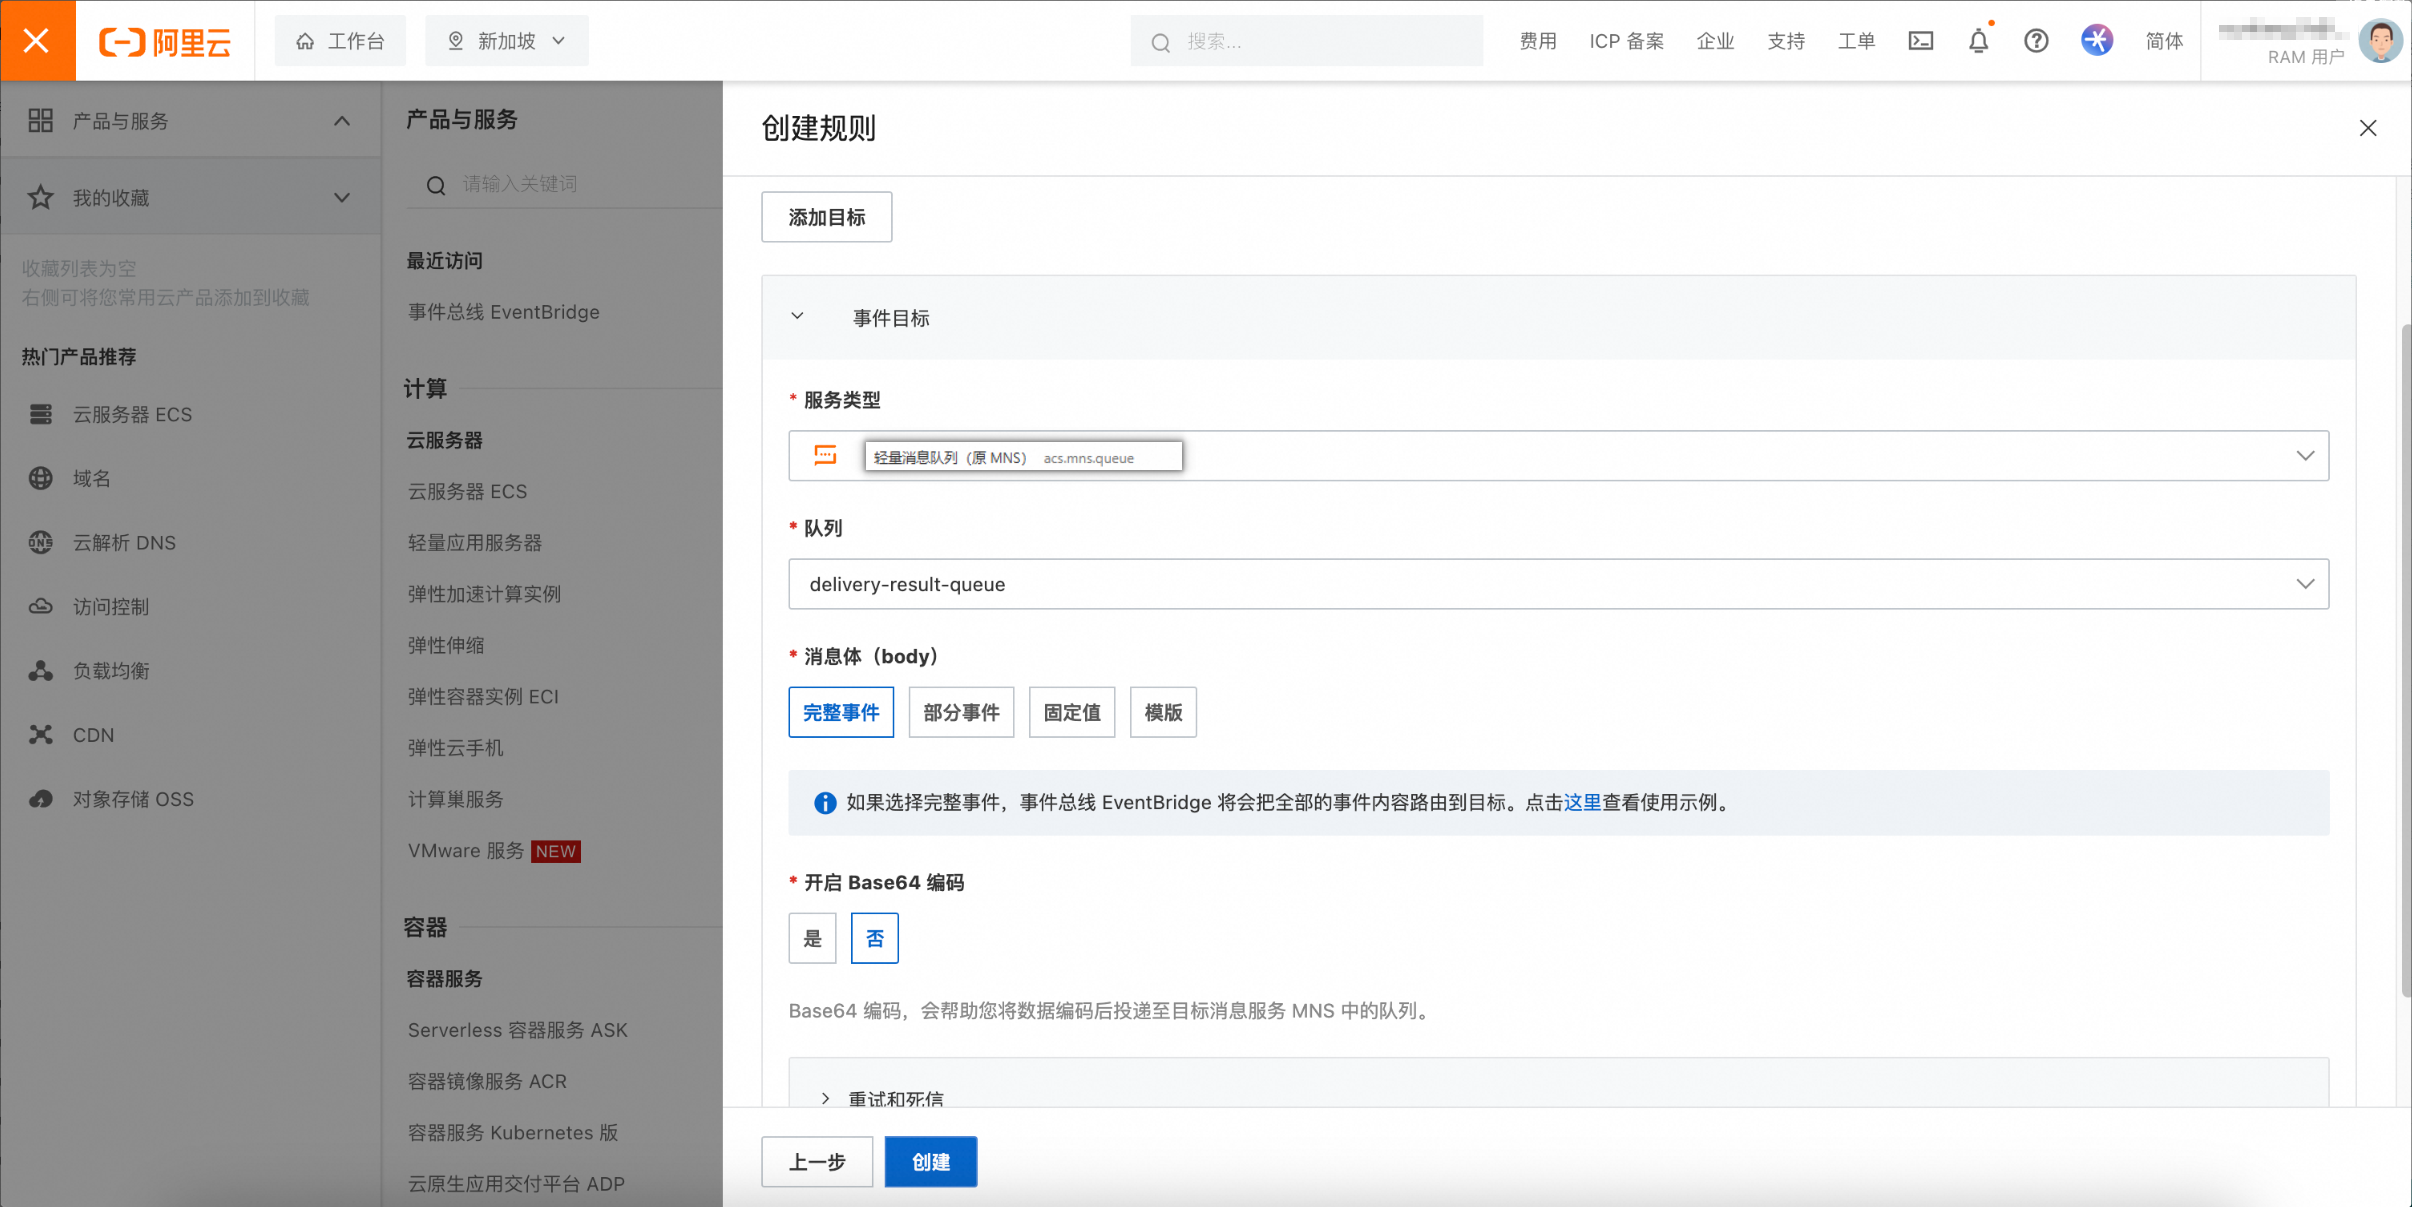Viewport: 2412px width, 1207px height.
Task: Open the 支持 menu
Action: pos(1786,41)
